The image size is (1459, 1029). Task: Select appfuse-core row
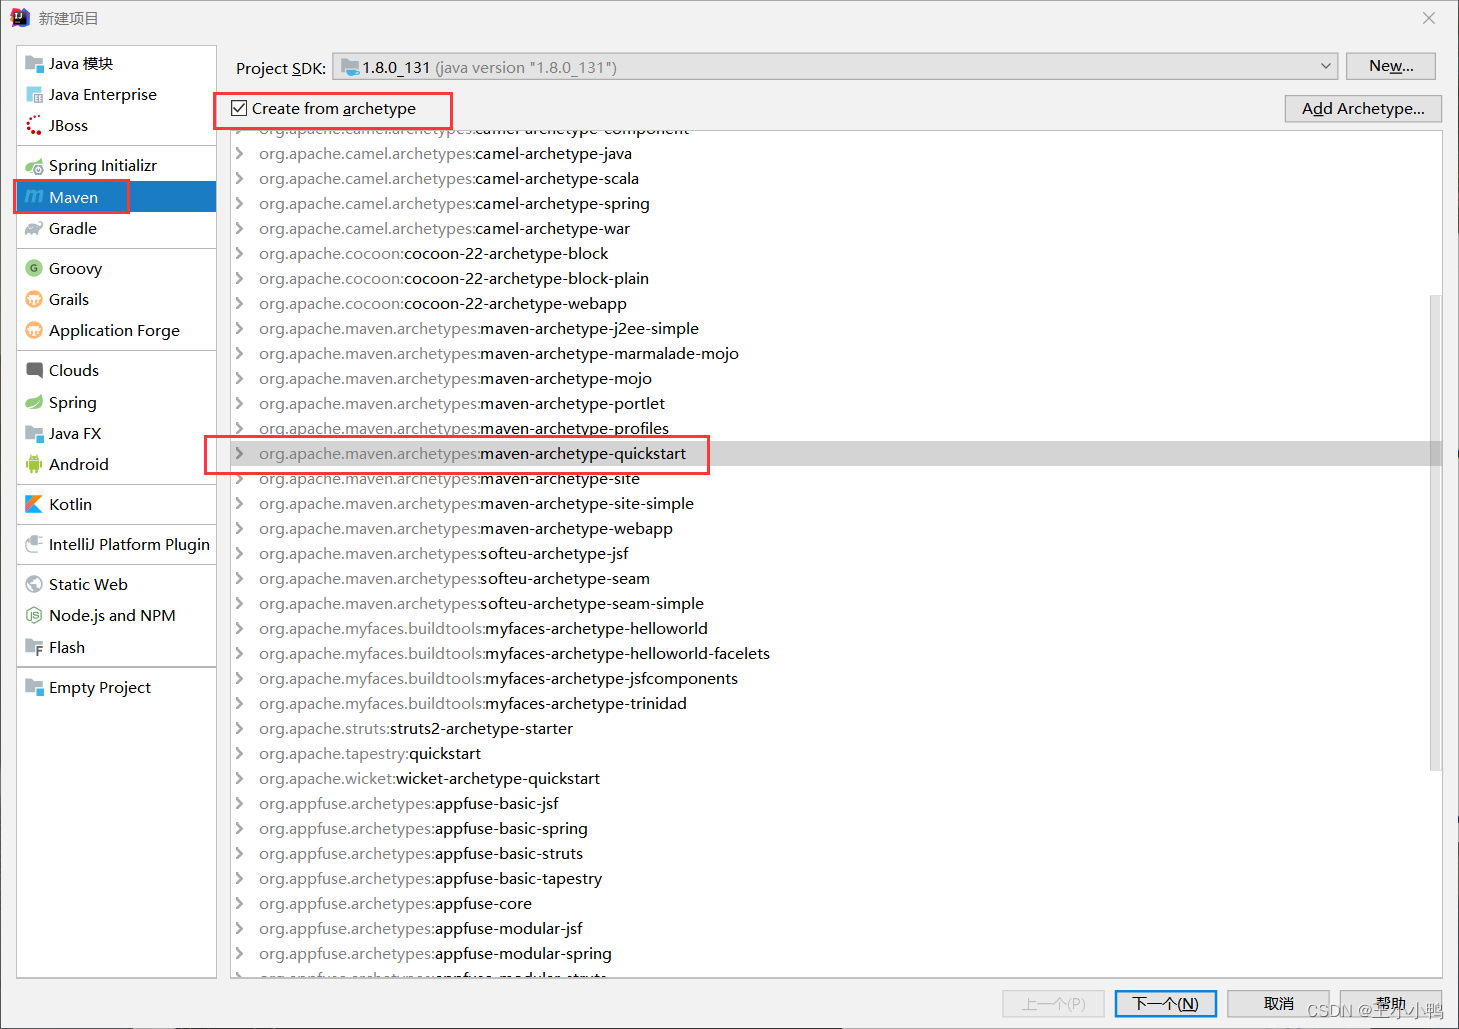[835, 903]
